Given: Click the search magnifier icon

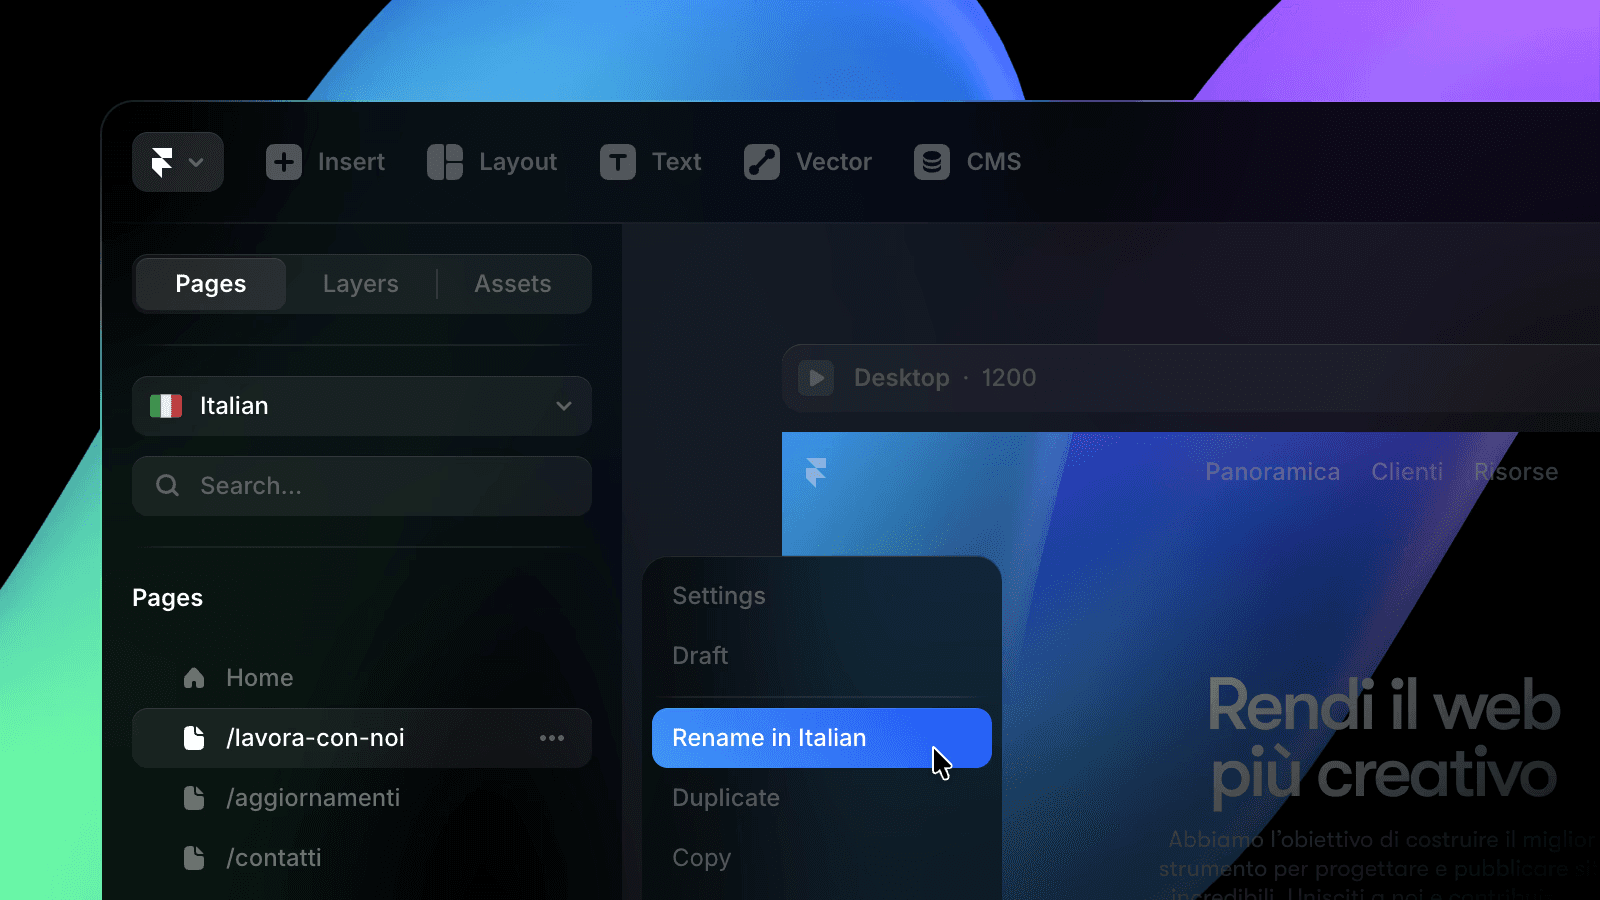Looking at the screenshot, I should (x=168, y=485).
